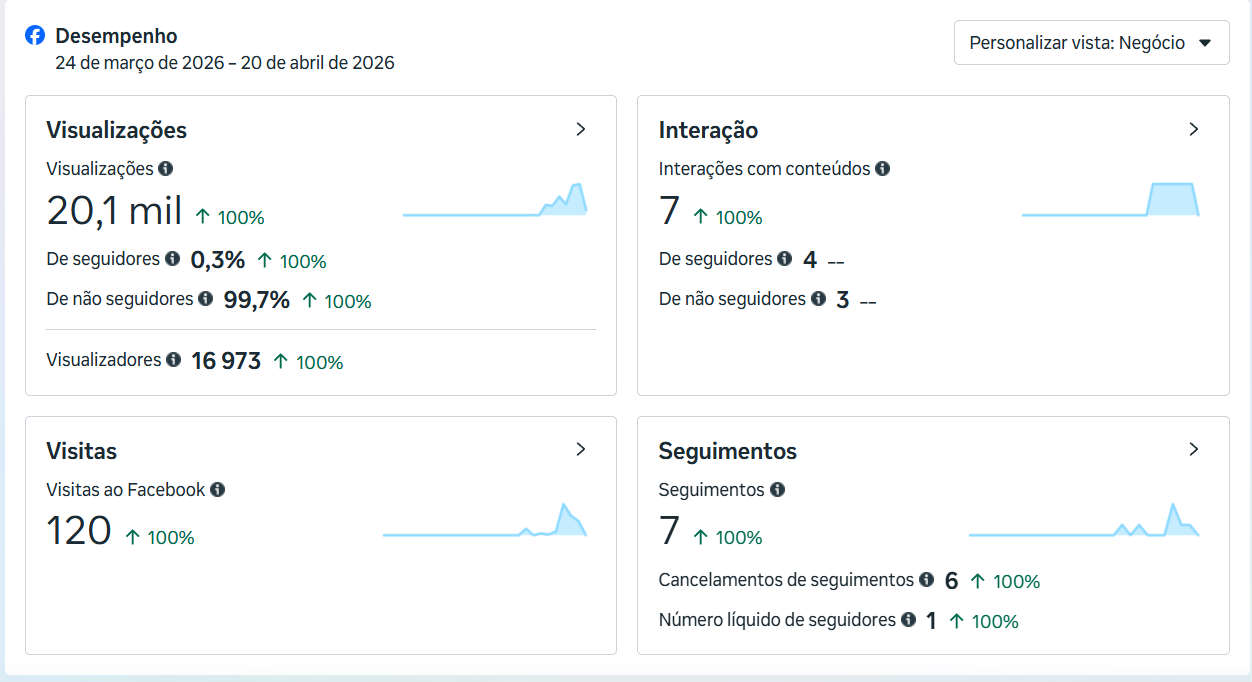The image size is (1252, 682).
Task: Select the 120 visits value
Action: point(79,531)
